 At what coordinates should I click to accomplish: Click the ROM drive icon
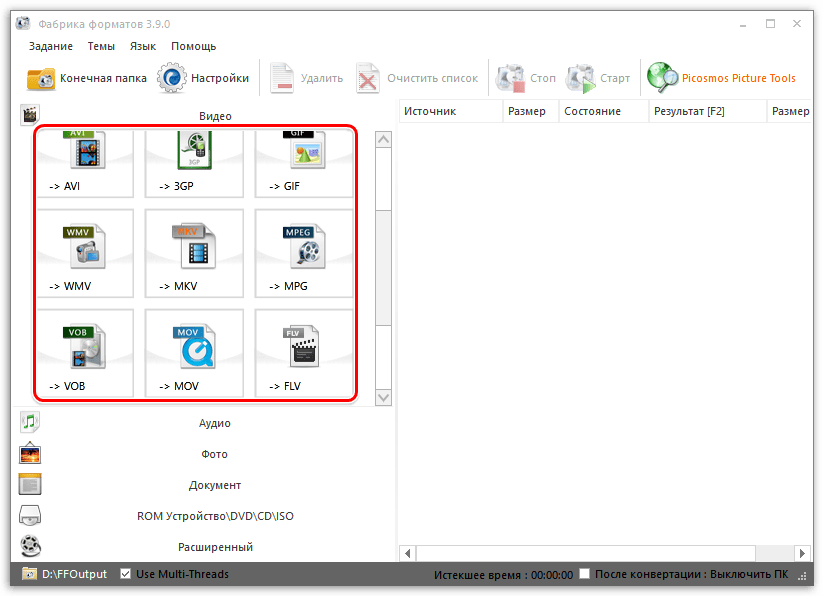coord(30,516)
